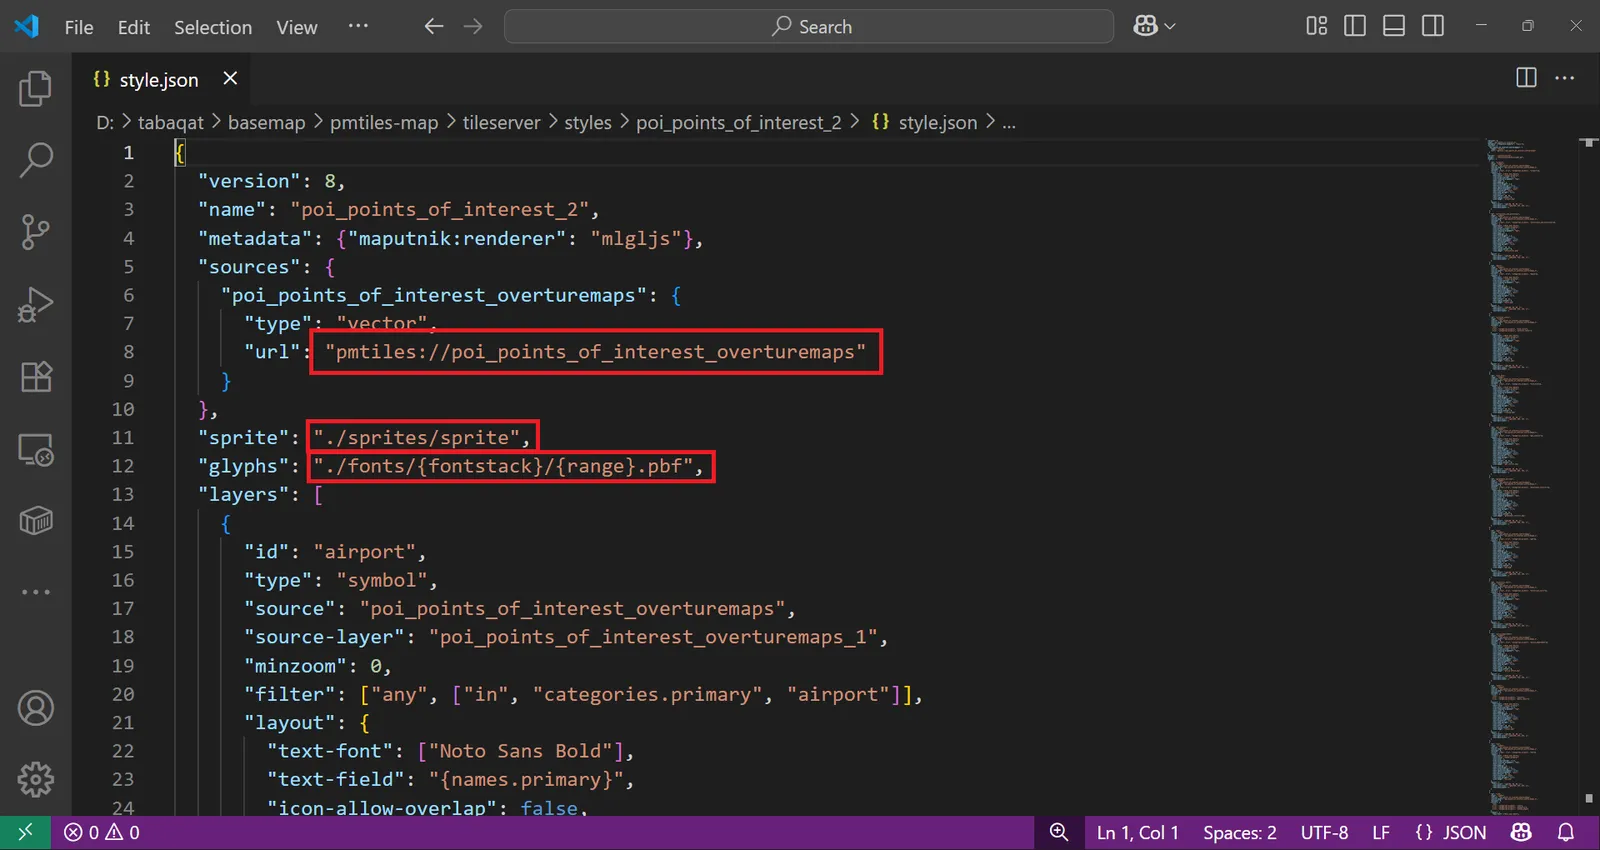The height and width of the screenshot is (850, 1600).
Task: Click the styles breadcrumb item
Action: (x=588, y=123)
